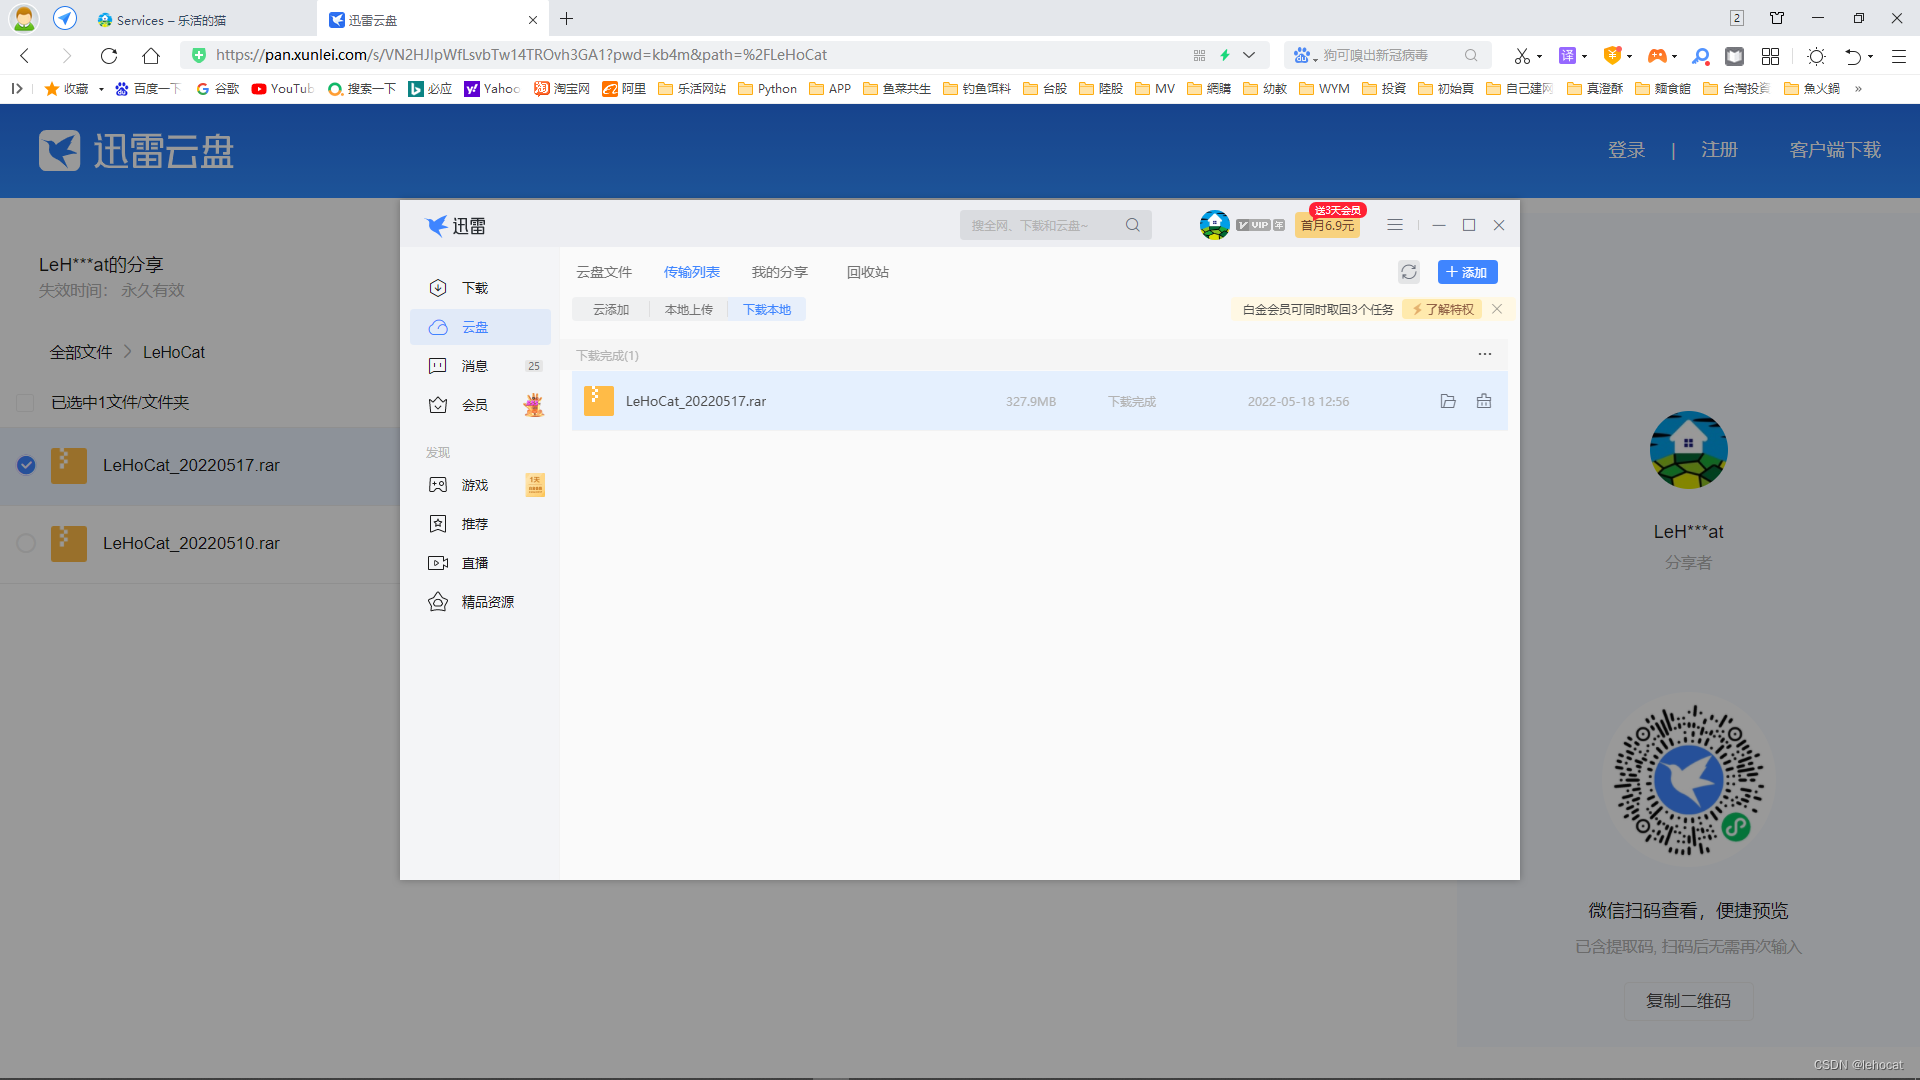Click the 了解特权 link
1920x1080 pixels.
pyautogui.click(x=1443, y=309)
